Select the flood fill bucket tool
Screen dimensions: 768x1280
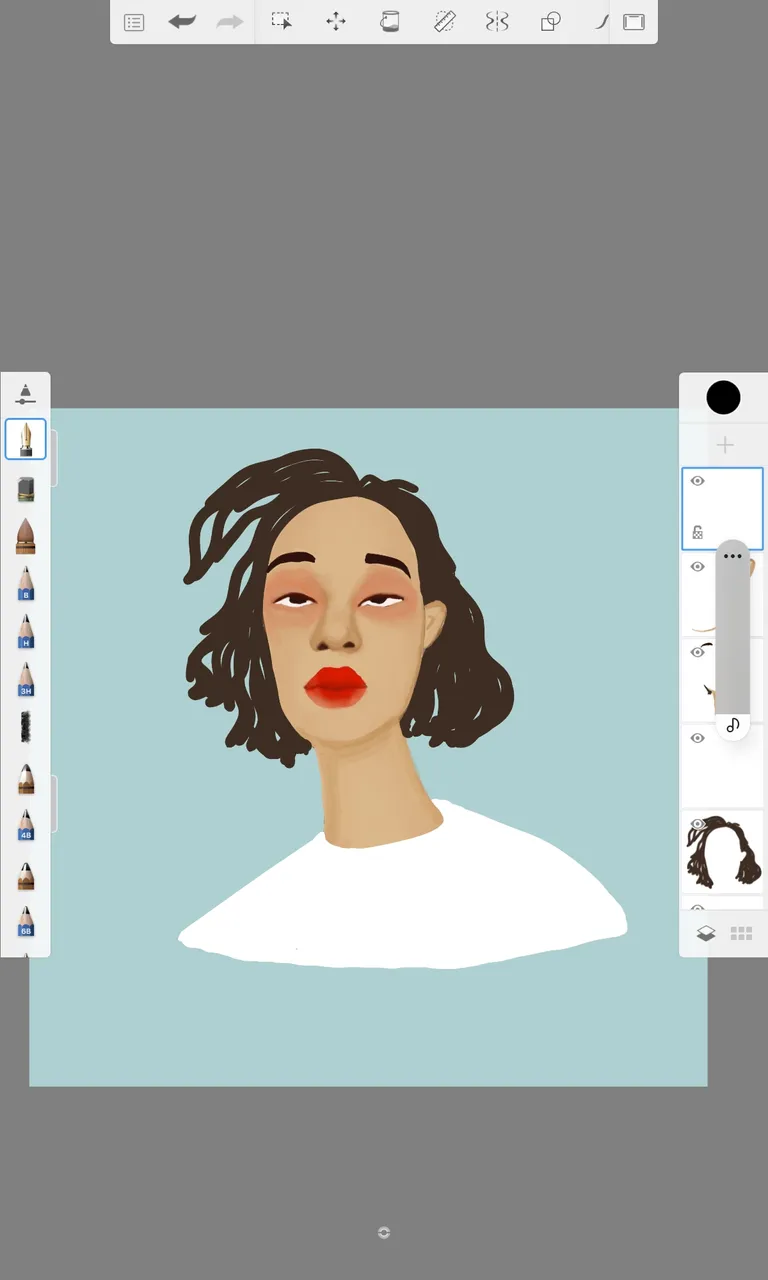[390, 21]
